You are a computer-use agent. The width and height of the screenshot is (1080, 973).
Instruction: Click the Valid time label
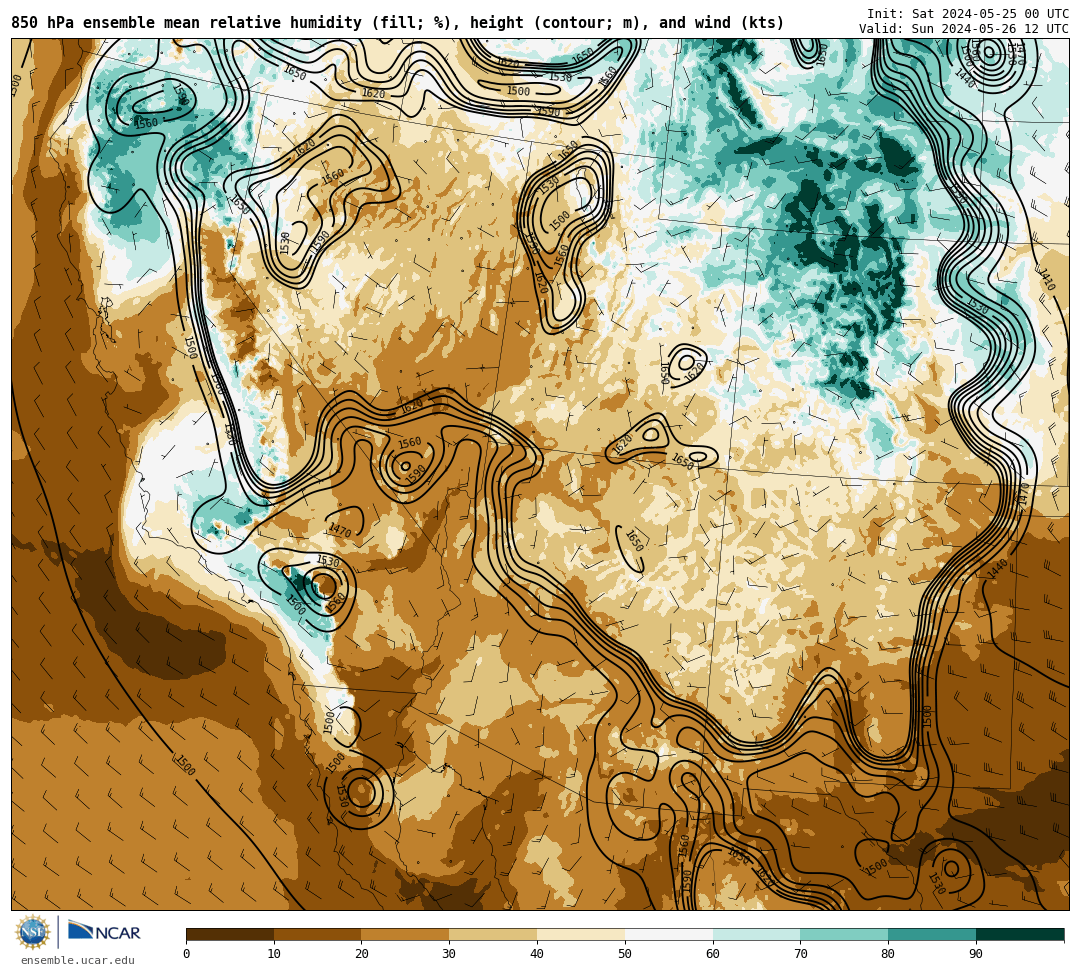964,29
